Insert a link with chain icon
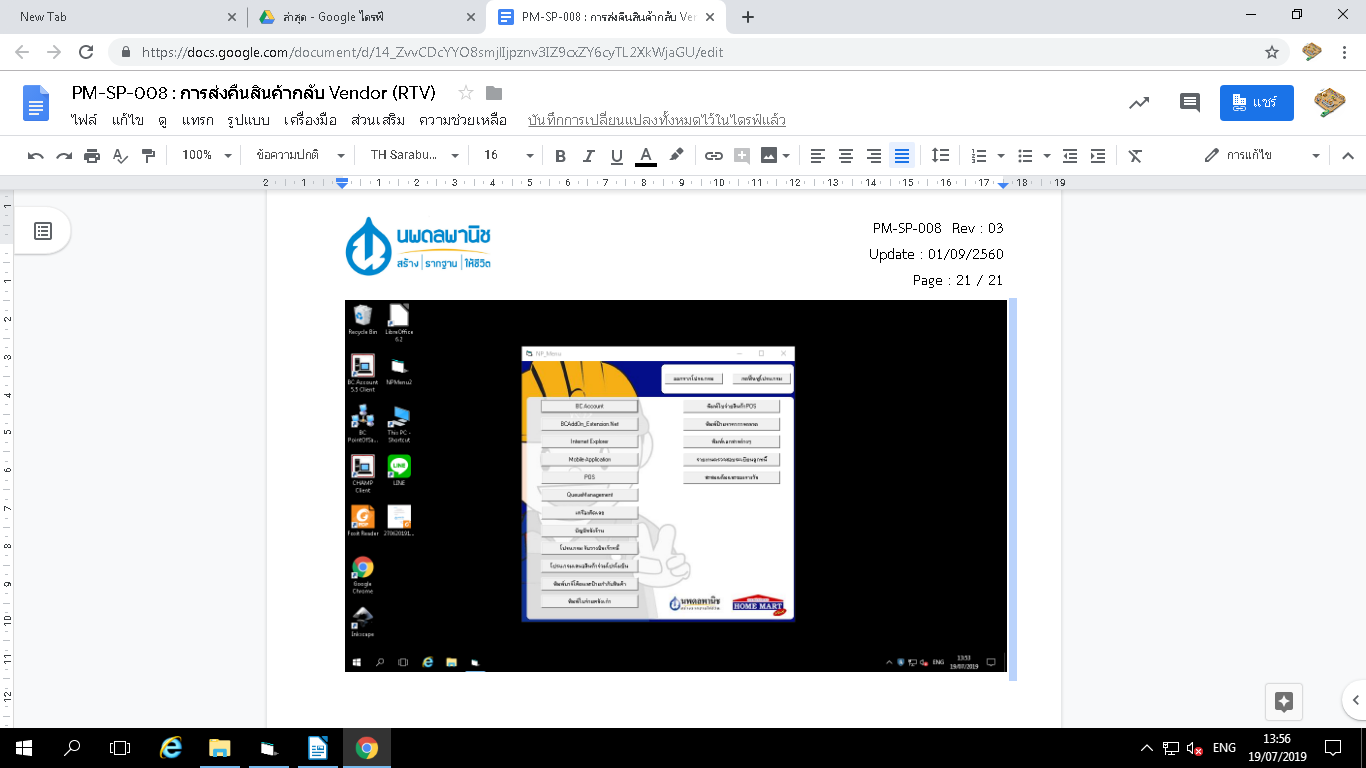 713,156
